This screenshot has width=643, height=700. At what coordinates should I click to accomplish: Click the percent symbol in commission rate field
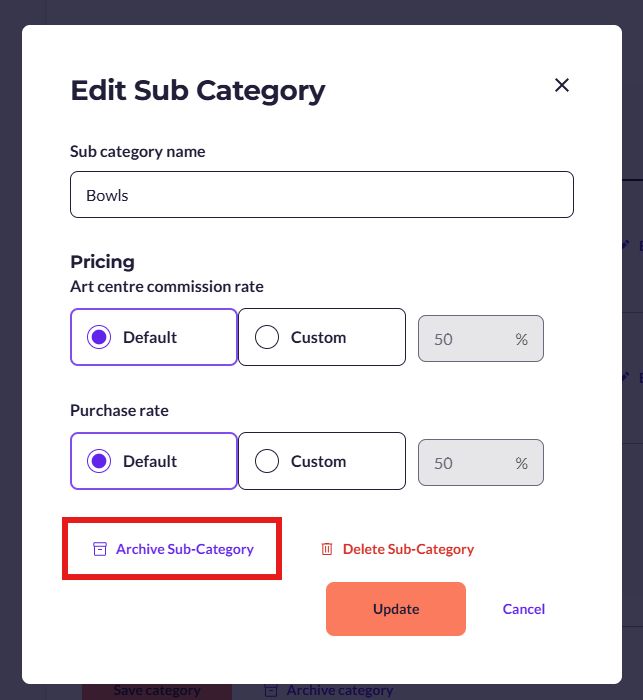click(x=522, y=339)
